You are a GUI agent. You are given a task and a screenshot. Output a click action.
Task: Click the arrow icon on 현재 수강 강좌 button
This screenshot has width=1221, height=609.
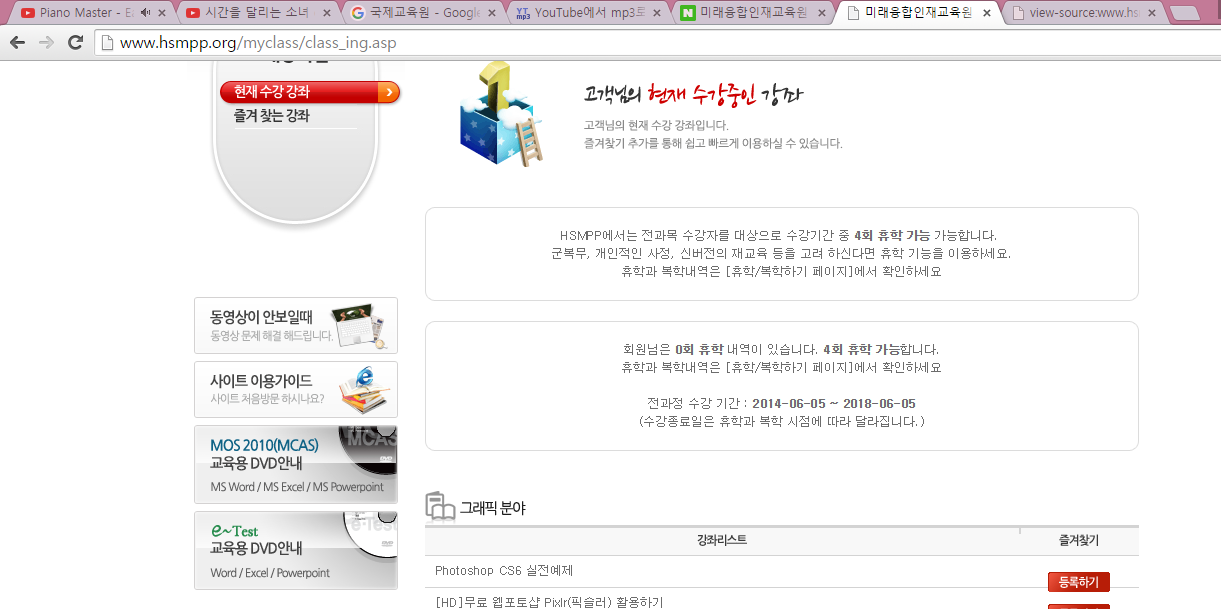[x=388, y=92]
